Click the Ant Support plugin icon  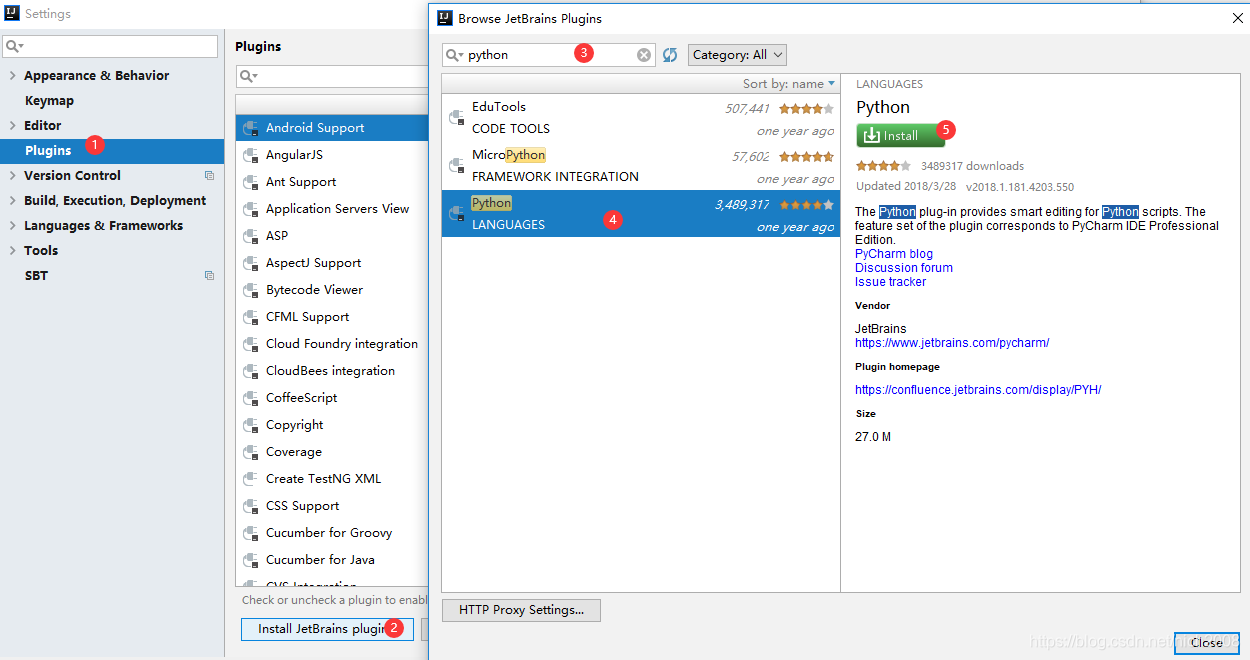[251, 182]
